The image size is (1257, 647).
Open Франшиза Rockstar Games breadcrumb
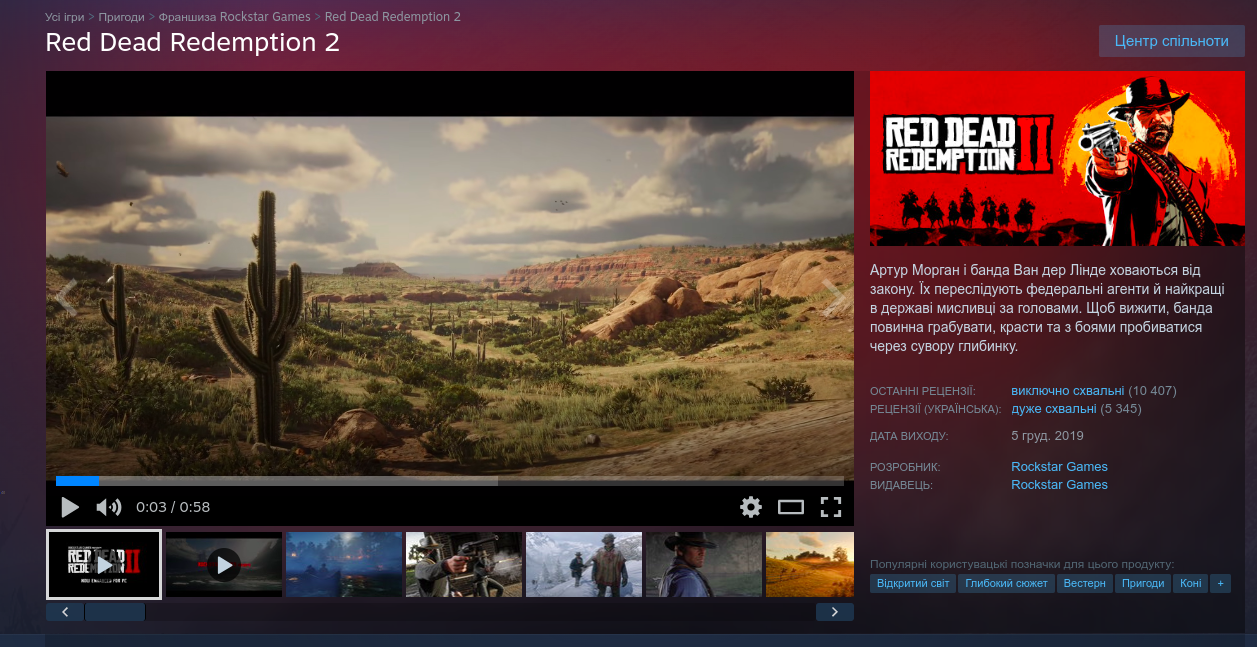click(x=234, y=17)
